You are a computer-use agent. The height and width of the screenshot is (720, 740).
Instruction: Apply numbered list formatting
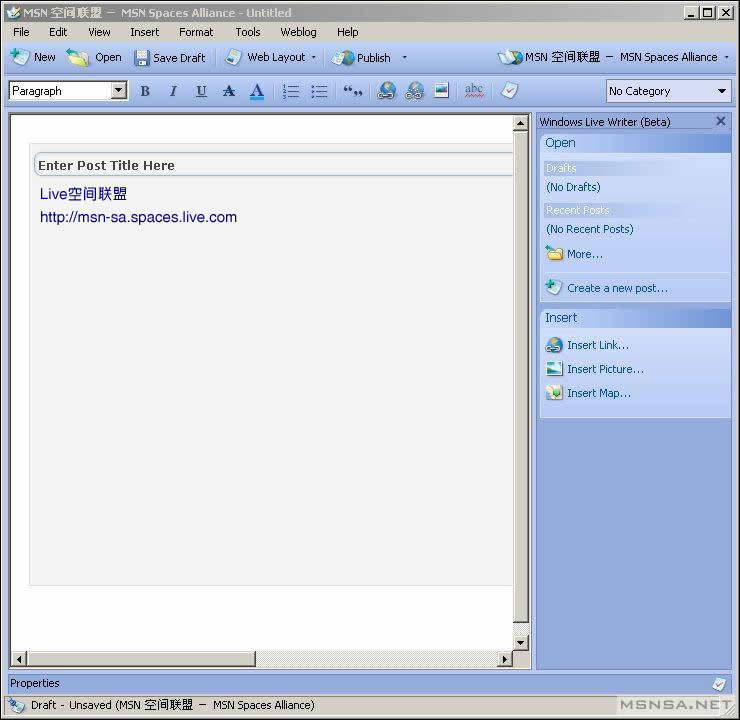click(291, 91)
